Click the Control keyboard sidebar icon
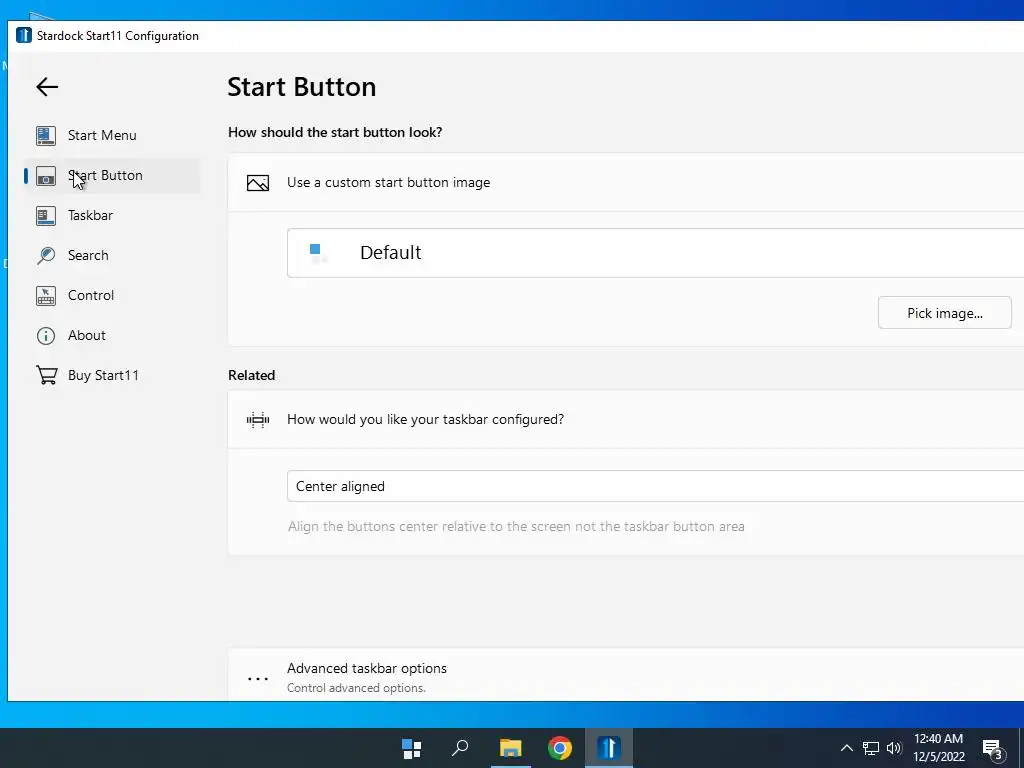The height and width of the screenshot is (768, 1024). tap(46, 296)
